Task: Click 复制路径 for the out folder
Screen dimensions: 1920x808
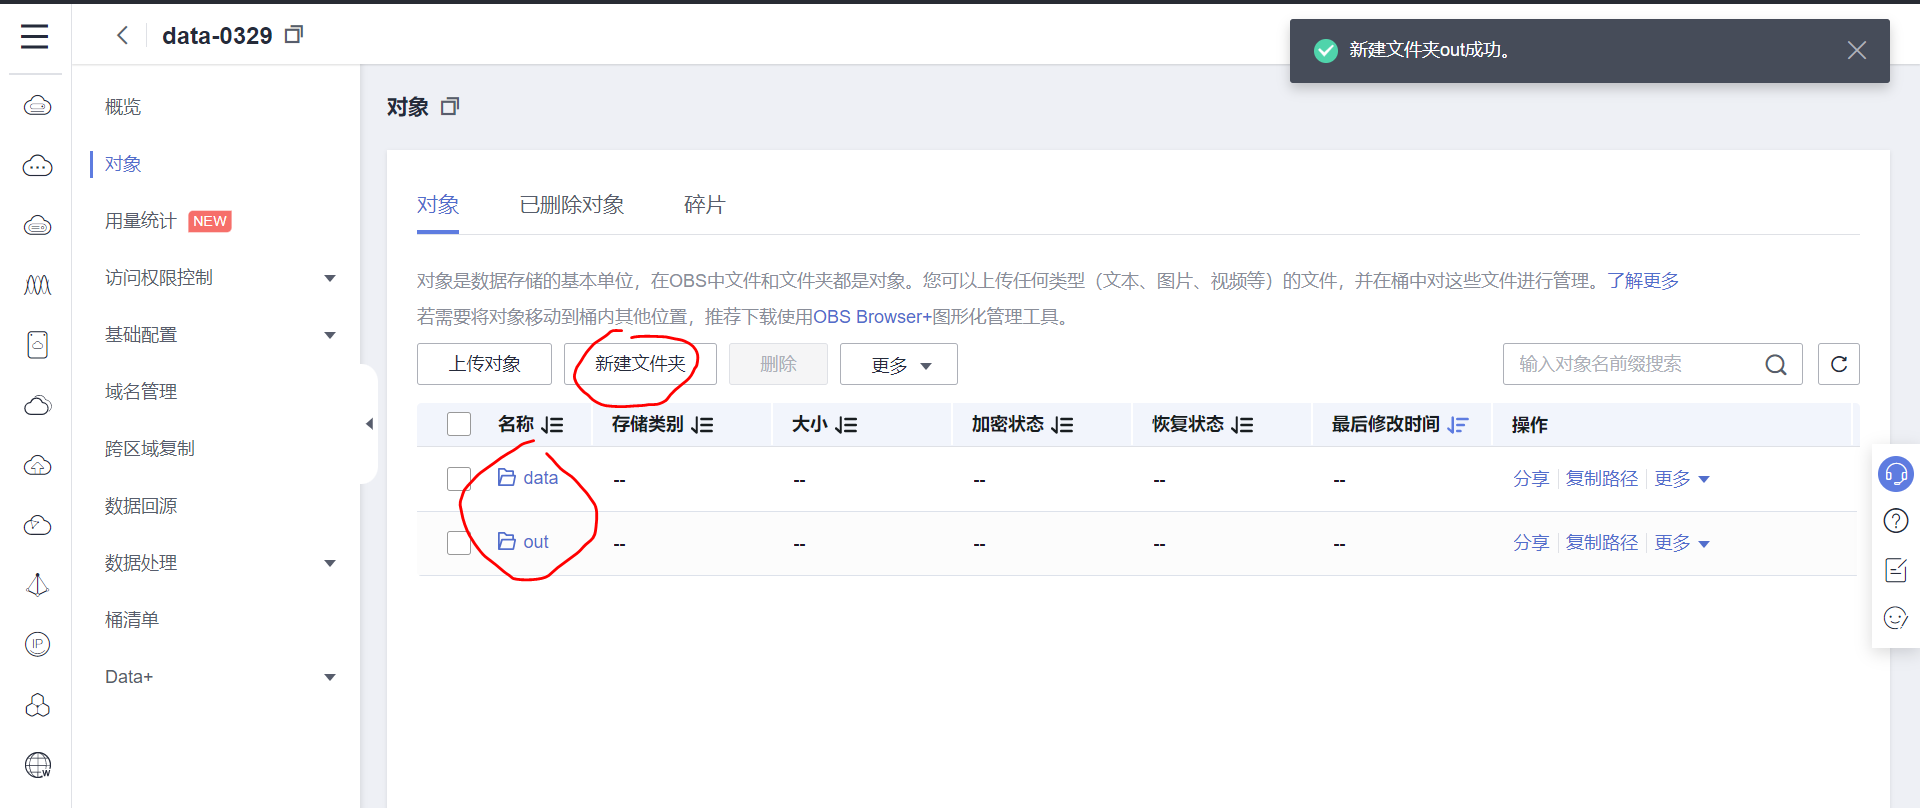Action: (x=1602, y=543)
